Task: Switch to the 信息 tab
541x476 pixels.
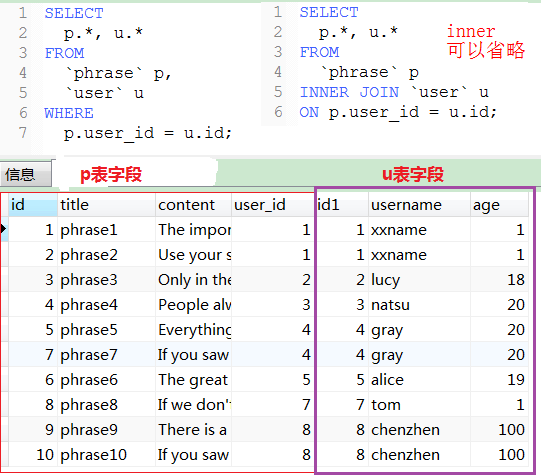Action: [26, 174]
